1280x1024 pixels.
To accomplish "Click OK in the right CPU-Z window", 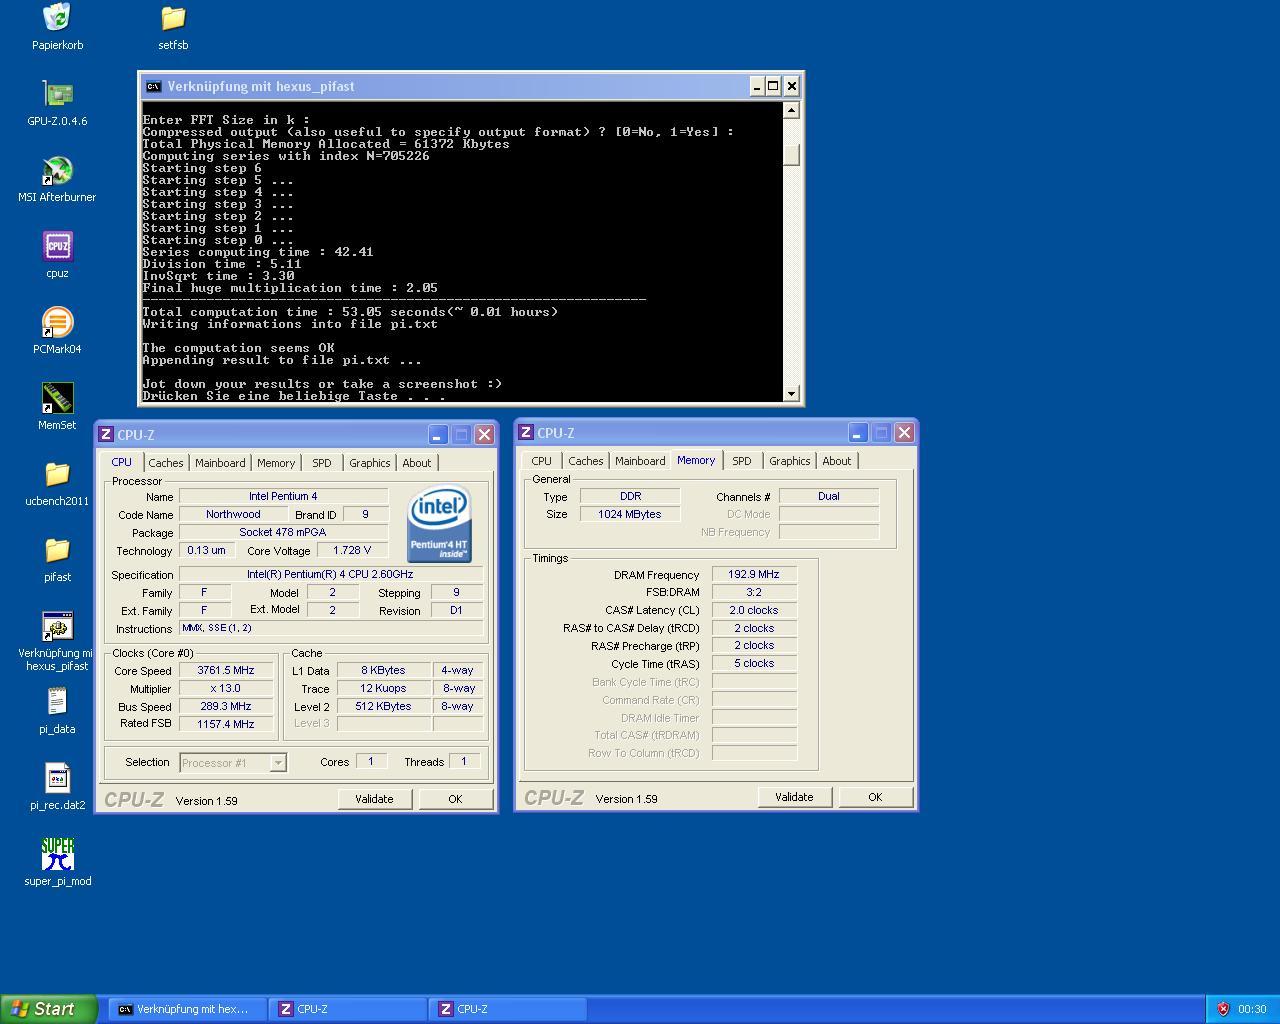I will click(875, 797).
